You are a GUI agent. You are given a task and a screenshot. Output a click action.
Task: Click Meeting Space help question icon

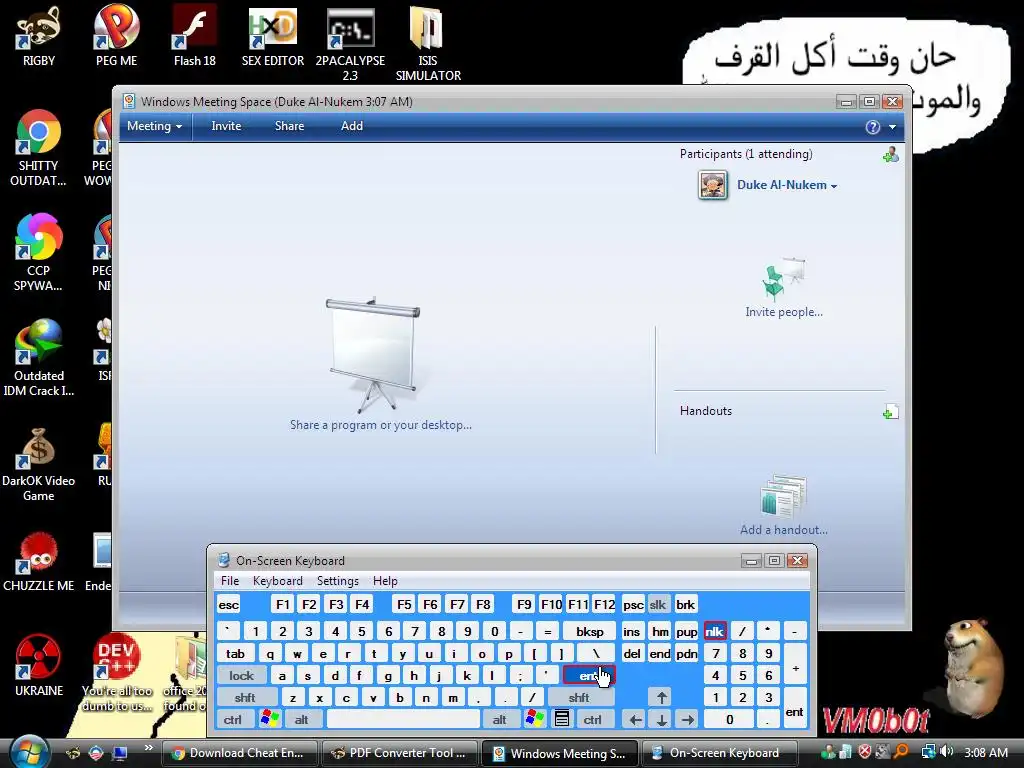872,127
